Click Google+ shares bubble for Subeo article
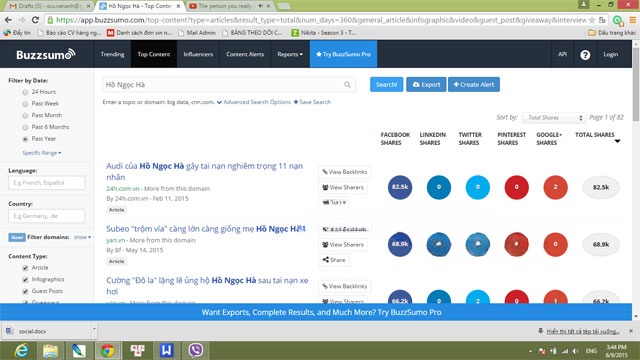 point(555,244)
